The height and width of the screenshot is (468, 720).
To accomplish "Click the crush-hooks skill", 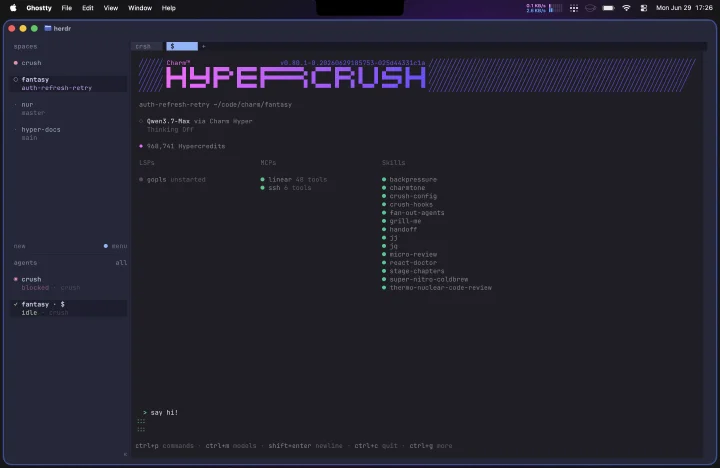I will click(x=407, y=204).
